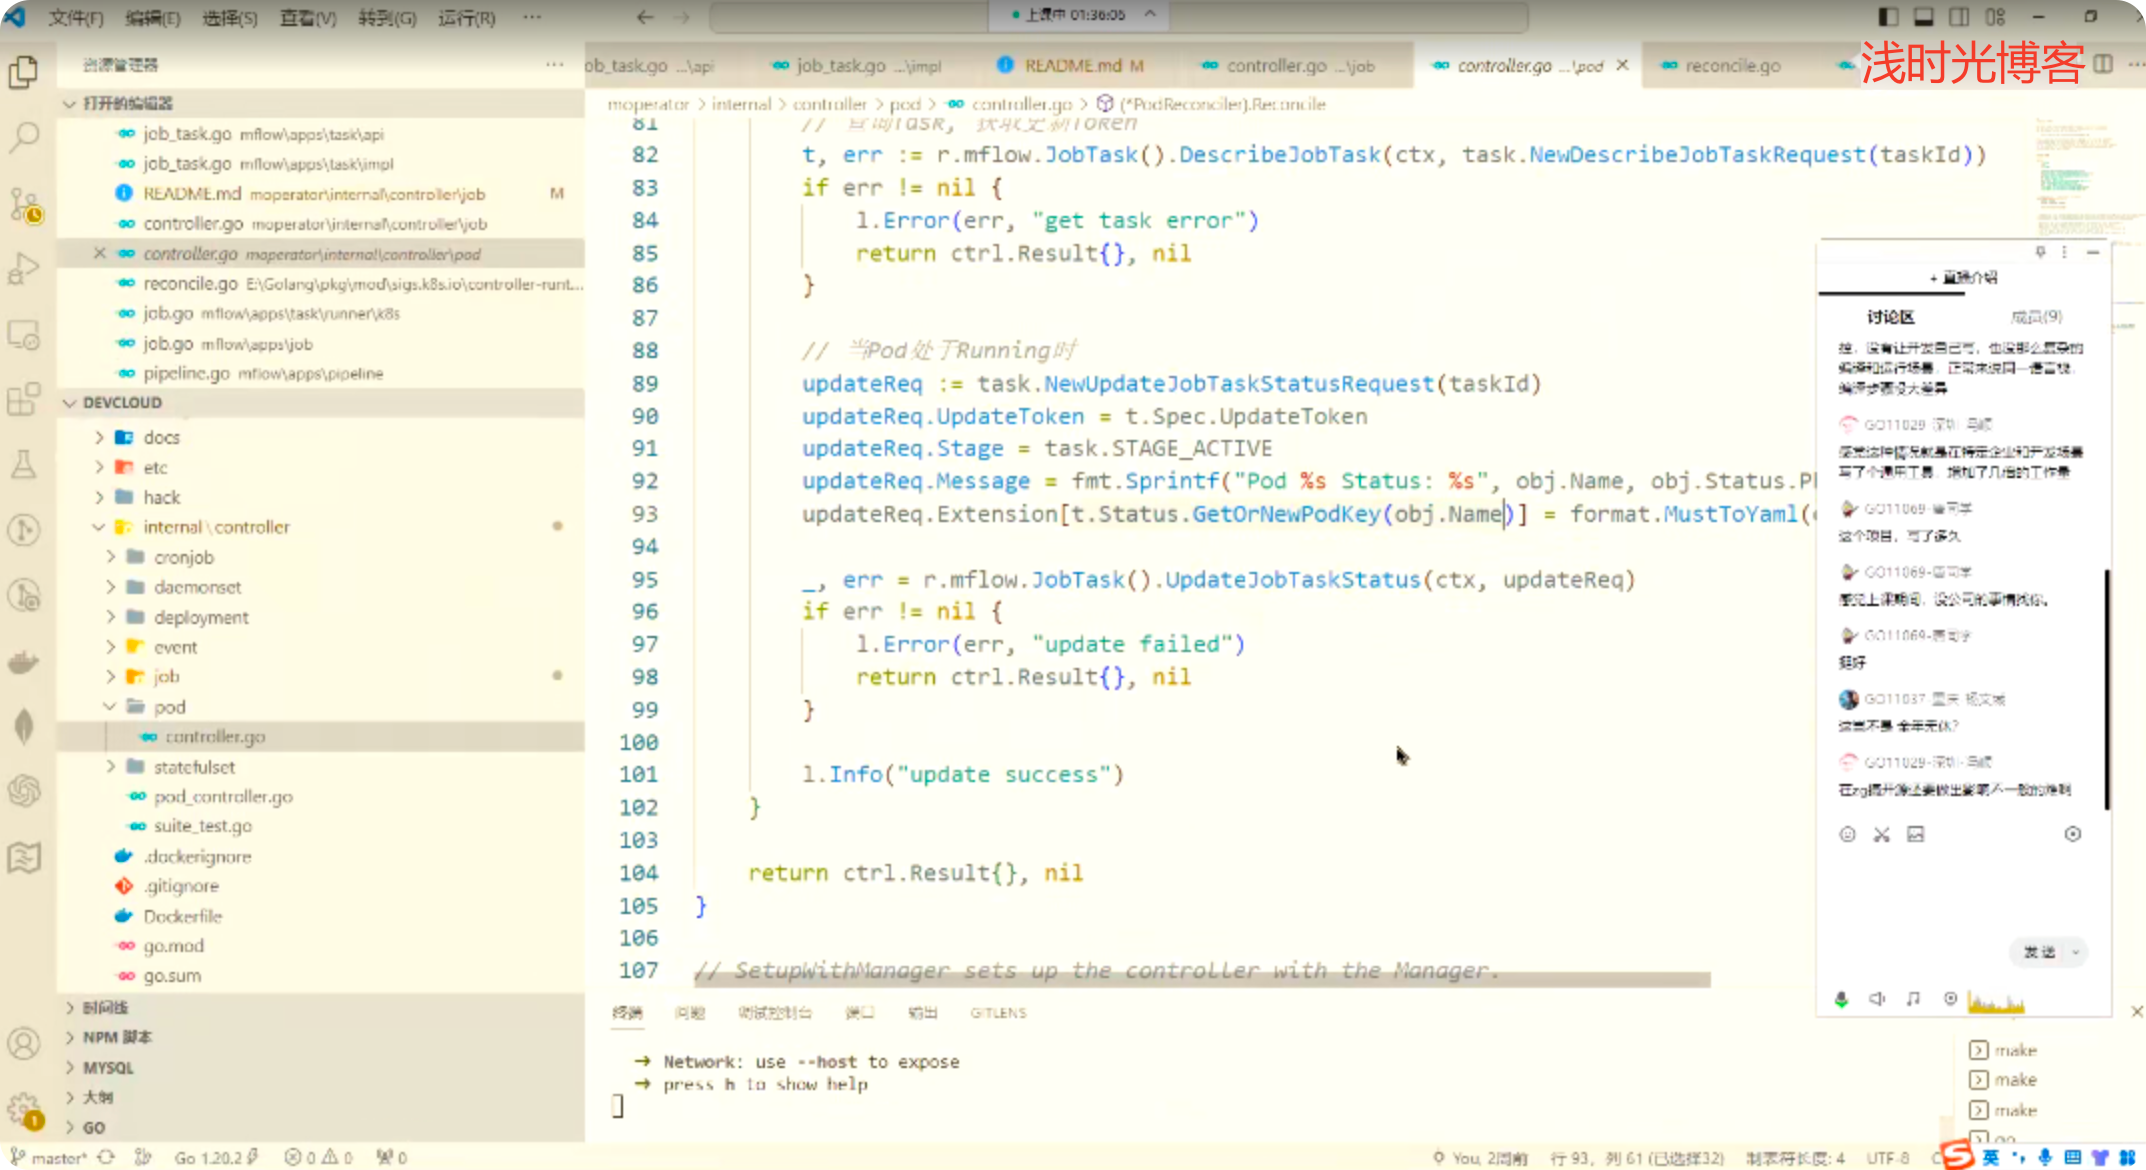Viewport: 2146px width, 1170px height.
Task: Open the Manage gear settings icon
Action: pos(24,1108)
